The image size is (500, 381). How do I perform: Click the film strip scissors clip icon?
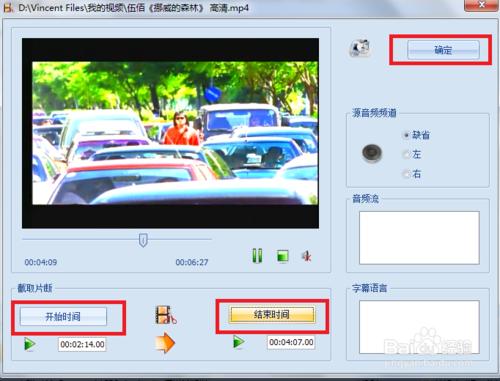(166, 315)
